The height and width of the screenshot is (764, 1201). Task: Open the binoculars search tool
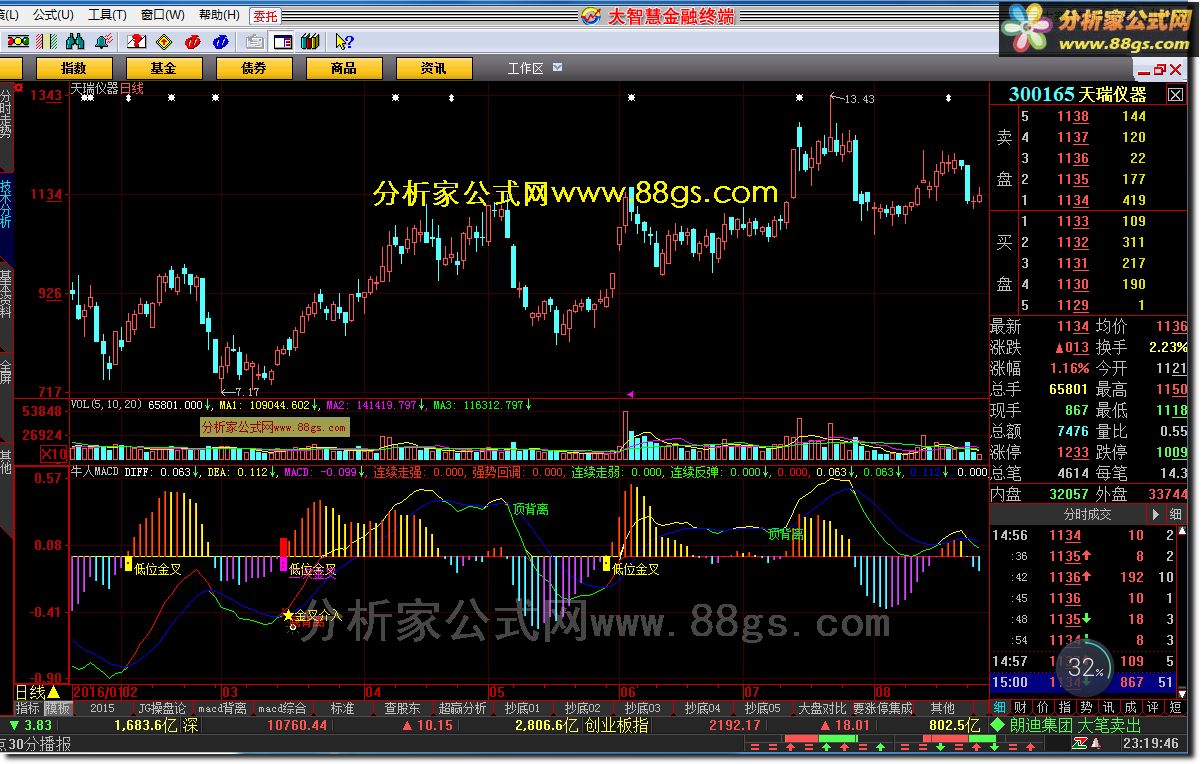tap(74, 42)
